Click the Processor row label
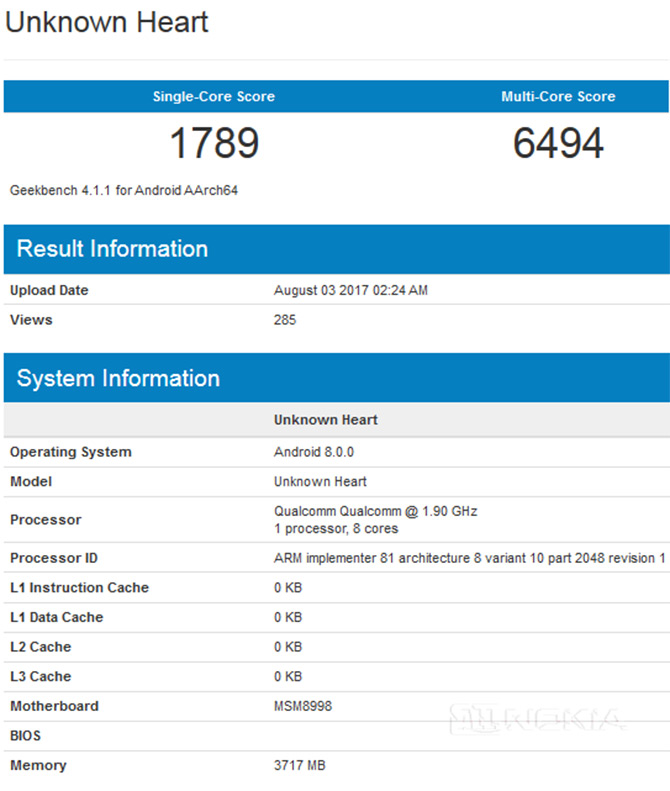The height and width of the screenshot is (791, 670). coord(45,520)
